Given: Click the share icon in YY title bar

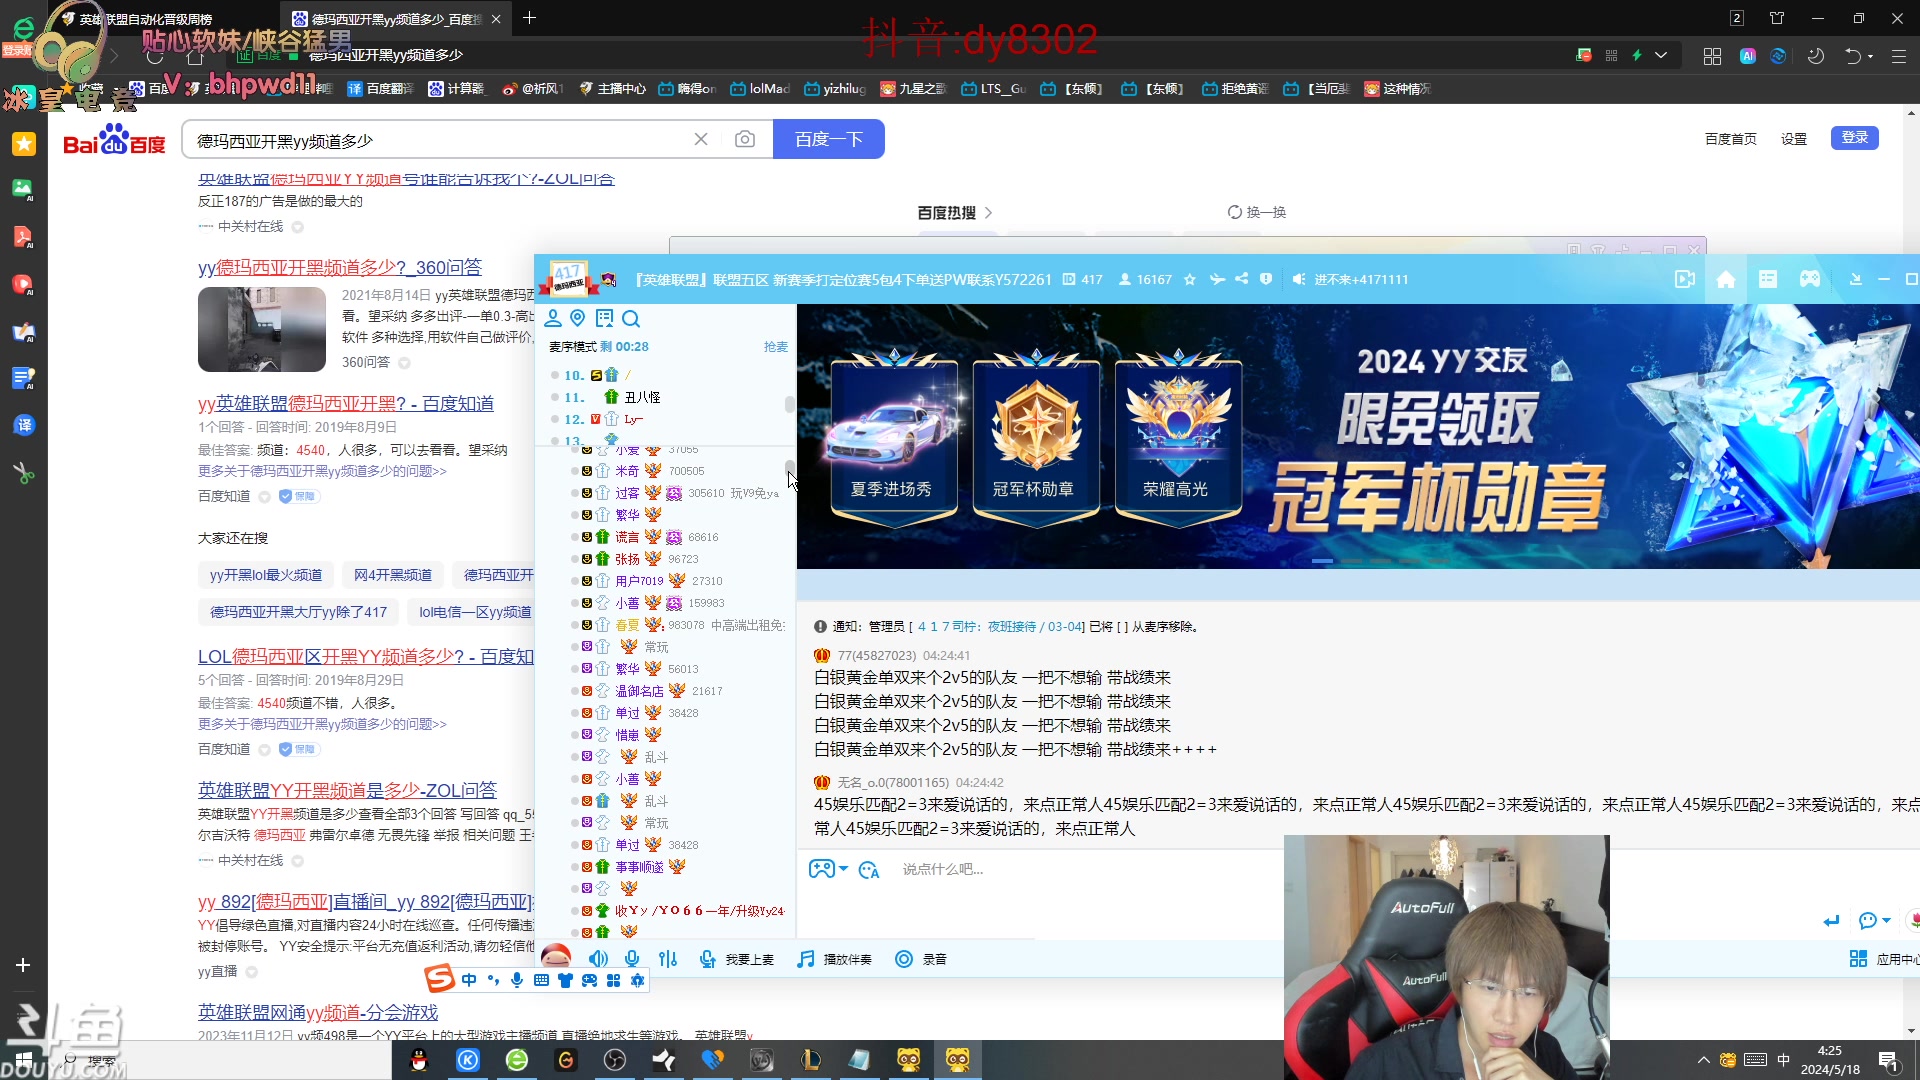Looking at the screenshot, I should click(1242, 279).
